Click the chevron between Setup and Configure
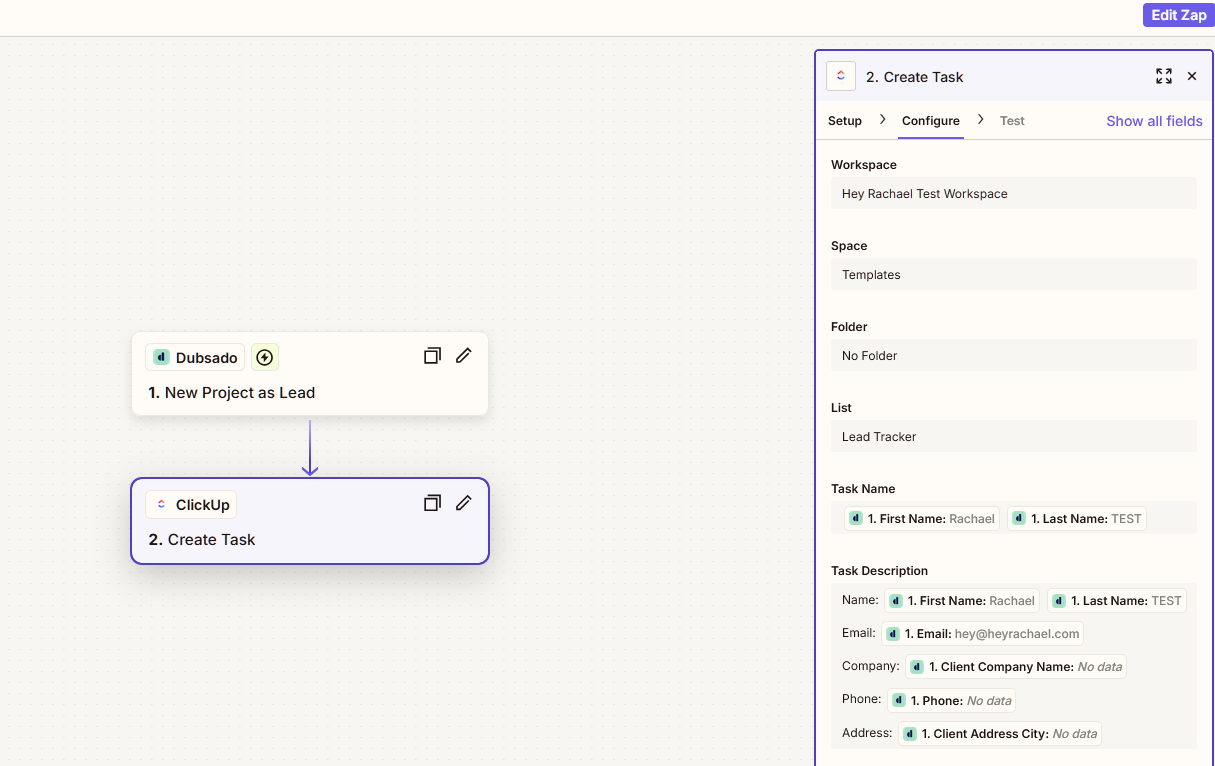The width and height of the screenshot is (1215, 766). (882, 120)
